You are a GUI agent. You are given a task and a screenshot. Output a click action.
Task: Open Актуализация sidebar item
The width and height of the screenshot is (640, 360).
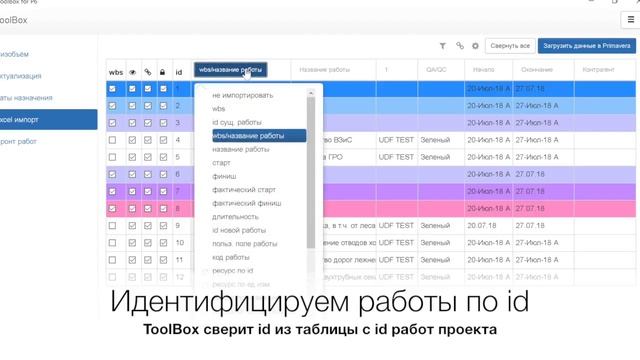click(x=20, y=76)
